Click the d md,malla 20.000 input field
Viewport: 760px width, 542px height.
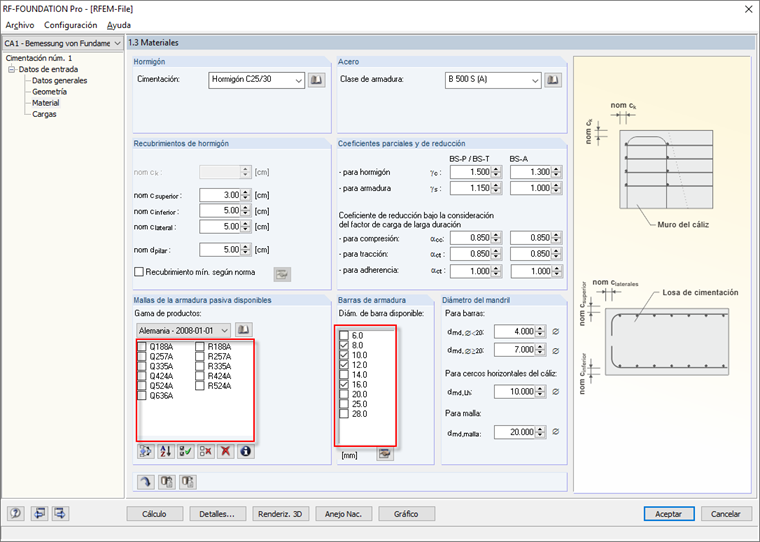pyautogui.click(x=515, y=432)
